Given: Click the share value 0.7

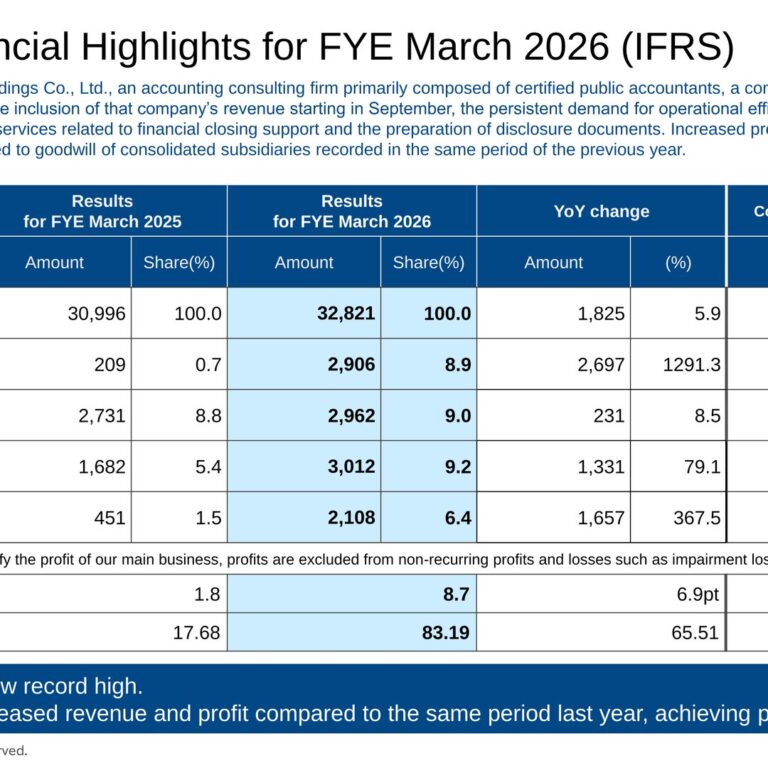Looking at the screenshot, I should tap(208, 365).
